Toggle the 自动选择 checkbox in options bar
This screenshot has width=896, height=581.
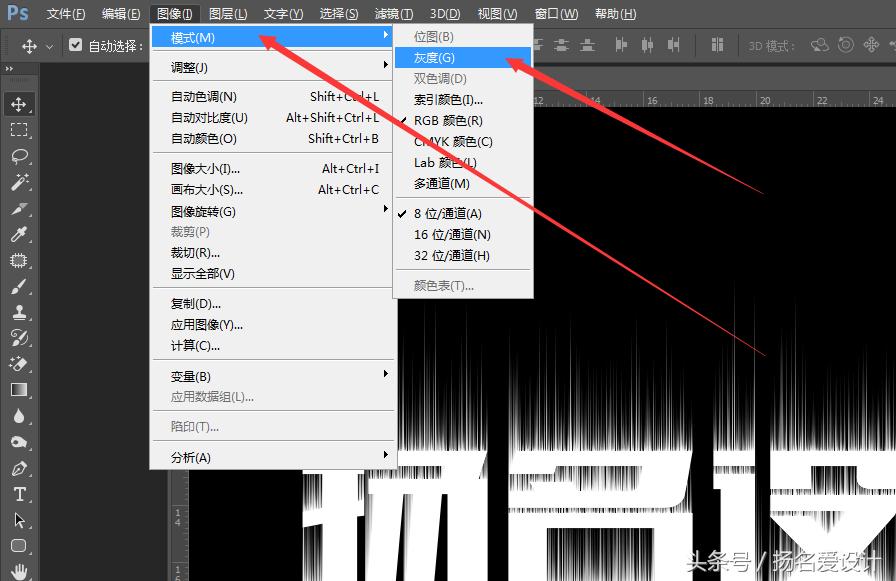76,44
